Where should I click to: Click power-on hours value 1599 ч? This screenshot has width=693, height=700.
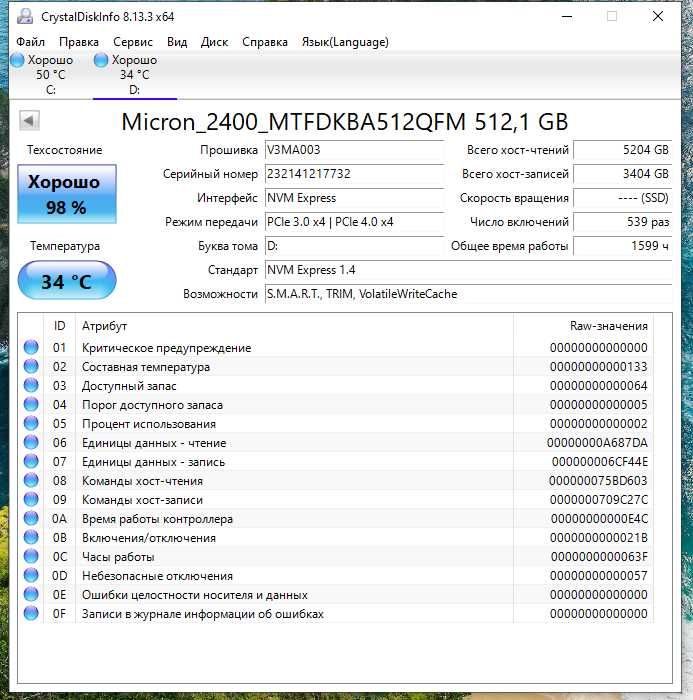[622, 246]
